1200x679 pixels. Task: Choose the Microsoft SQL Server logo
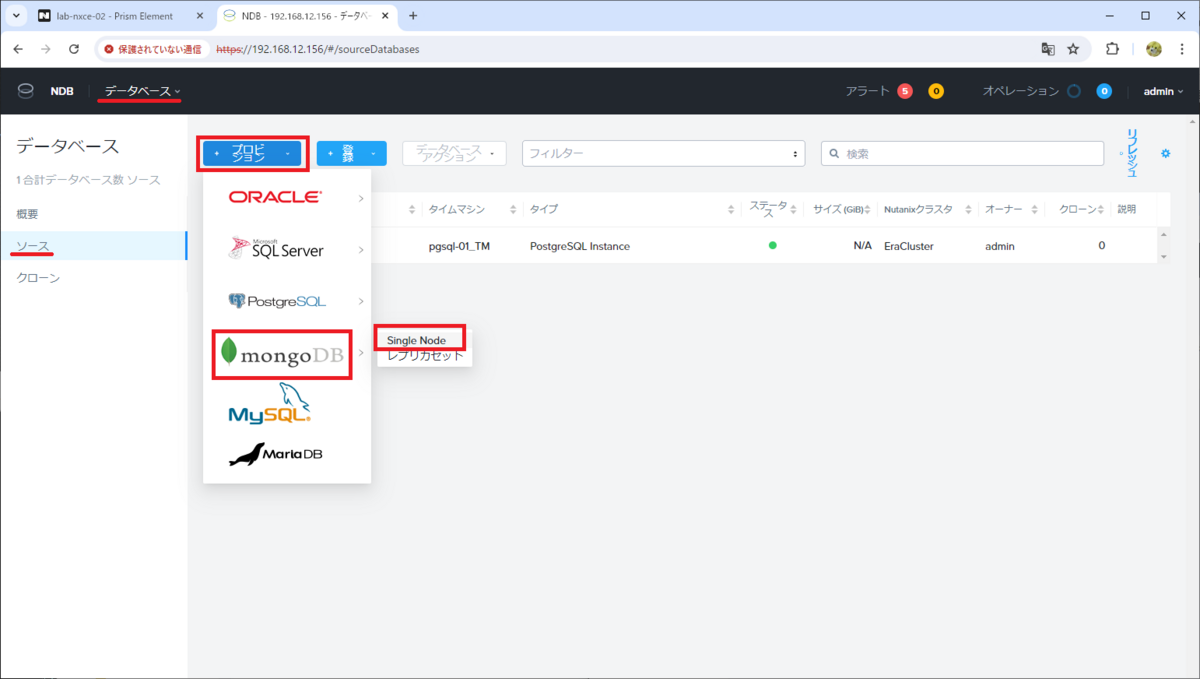pyautogui.click(x=276, y=248)
